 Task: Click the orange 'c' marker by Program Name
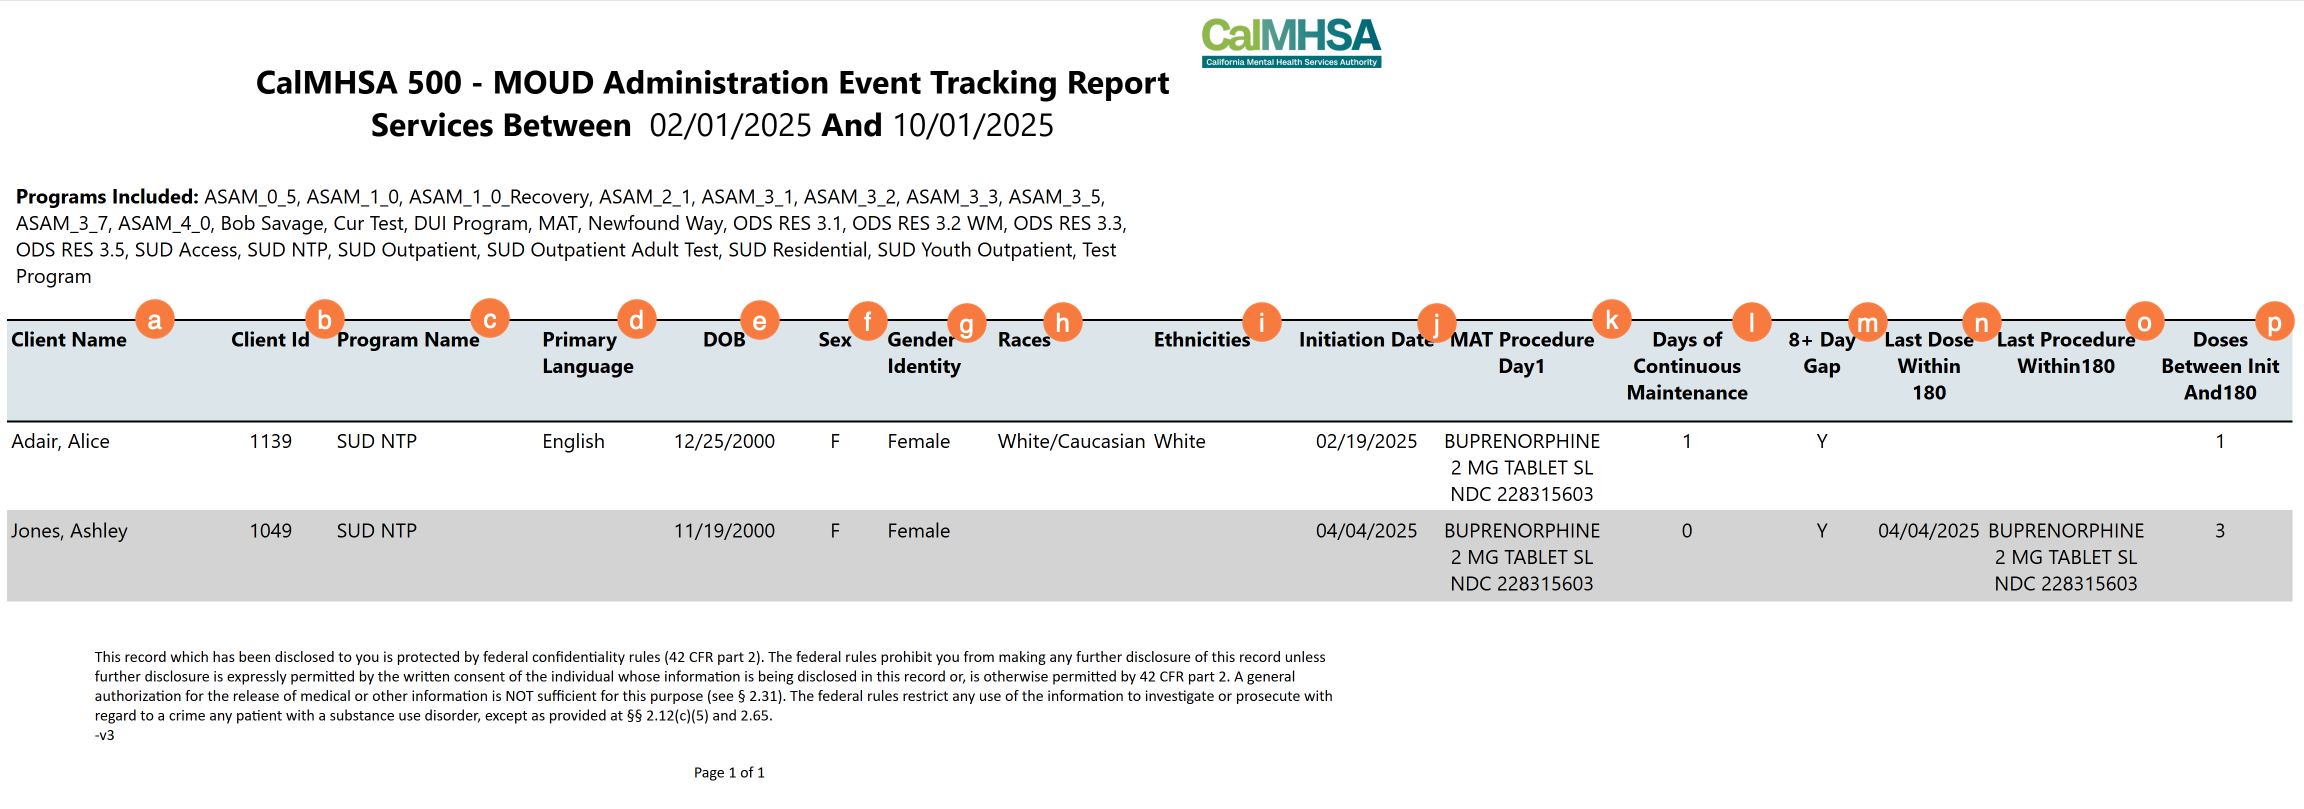pos(490,320)
